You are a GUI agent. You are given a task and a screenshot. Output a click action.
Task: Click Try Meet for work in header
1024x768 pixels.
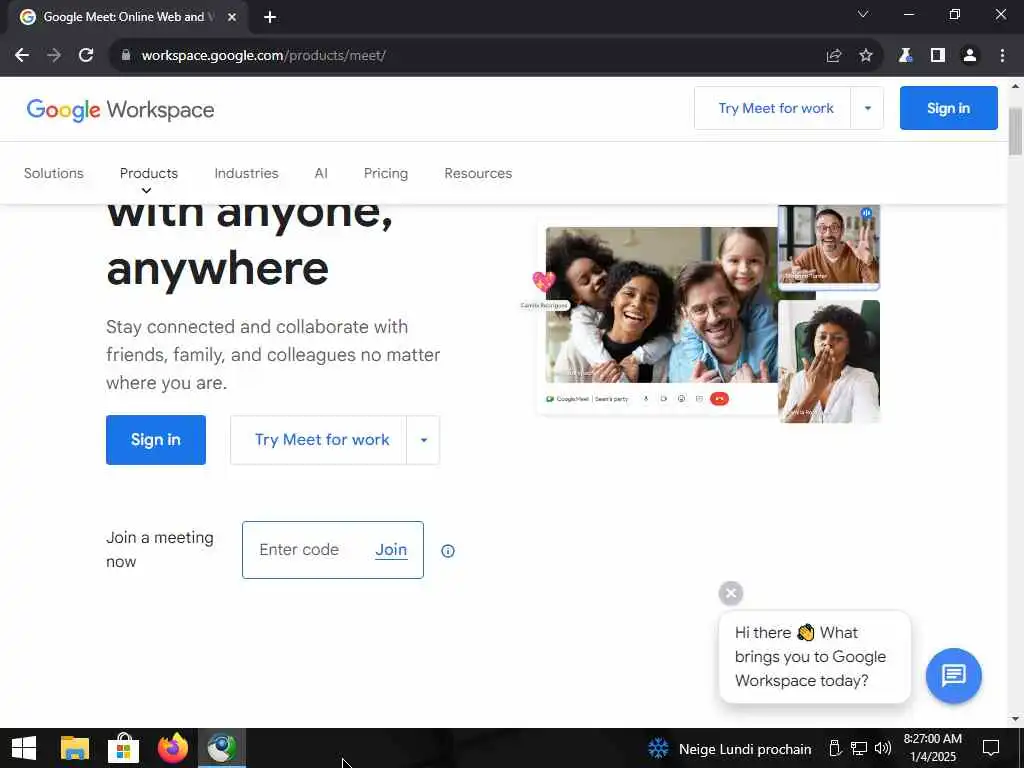click(x=776, y=108)
